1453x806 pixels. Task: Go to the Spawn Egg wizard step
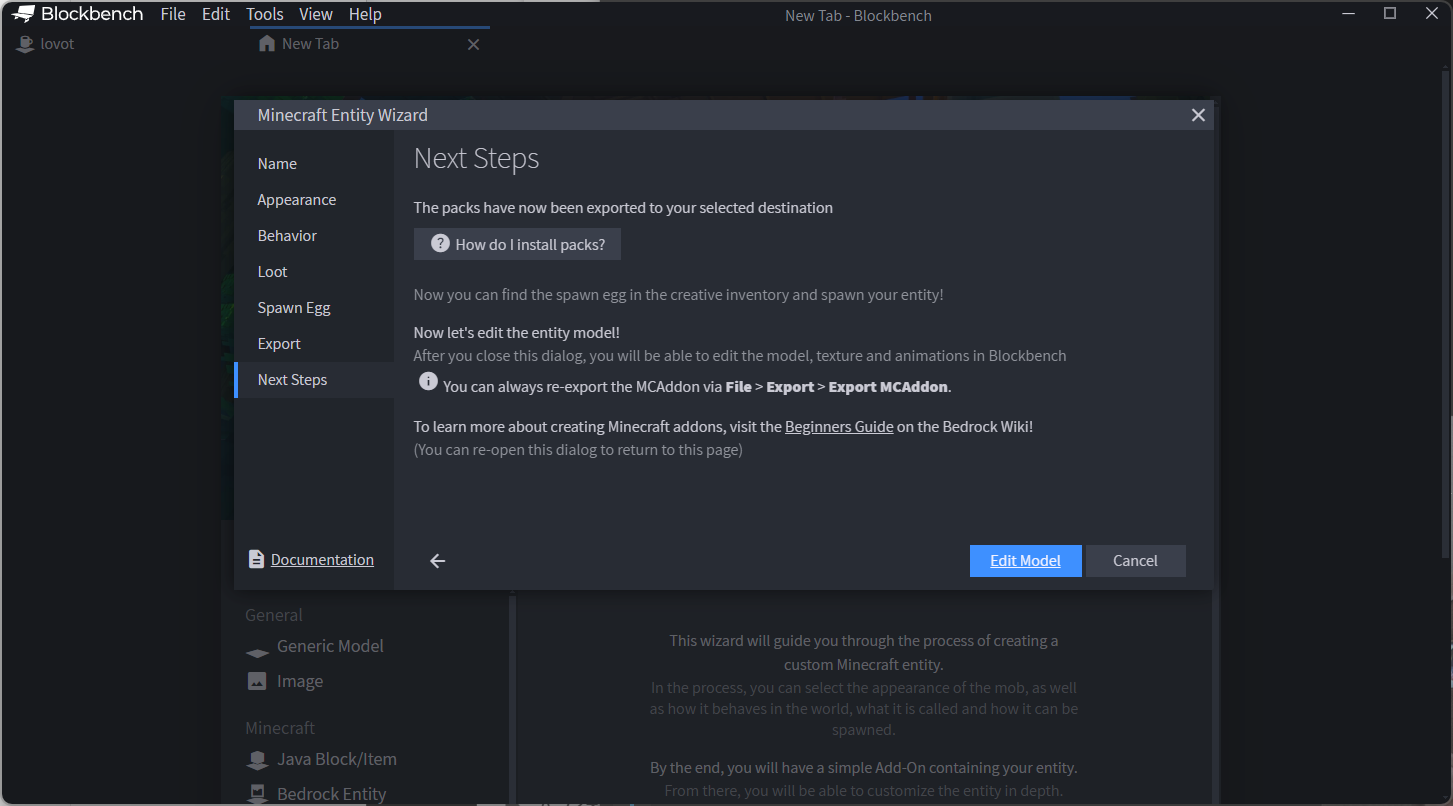tap(314, 308)
